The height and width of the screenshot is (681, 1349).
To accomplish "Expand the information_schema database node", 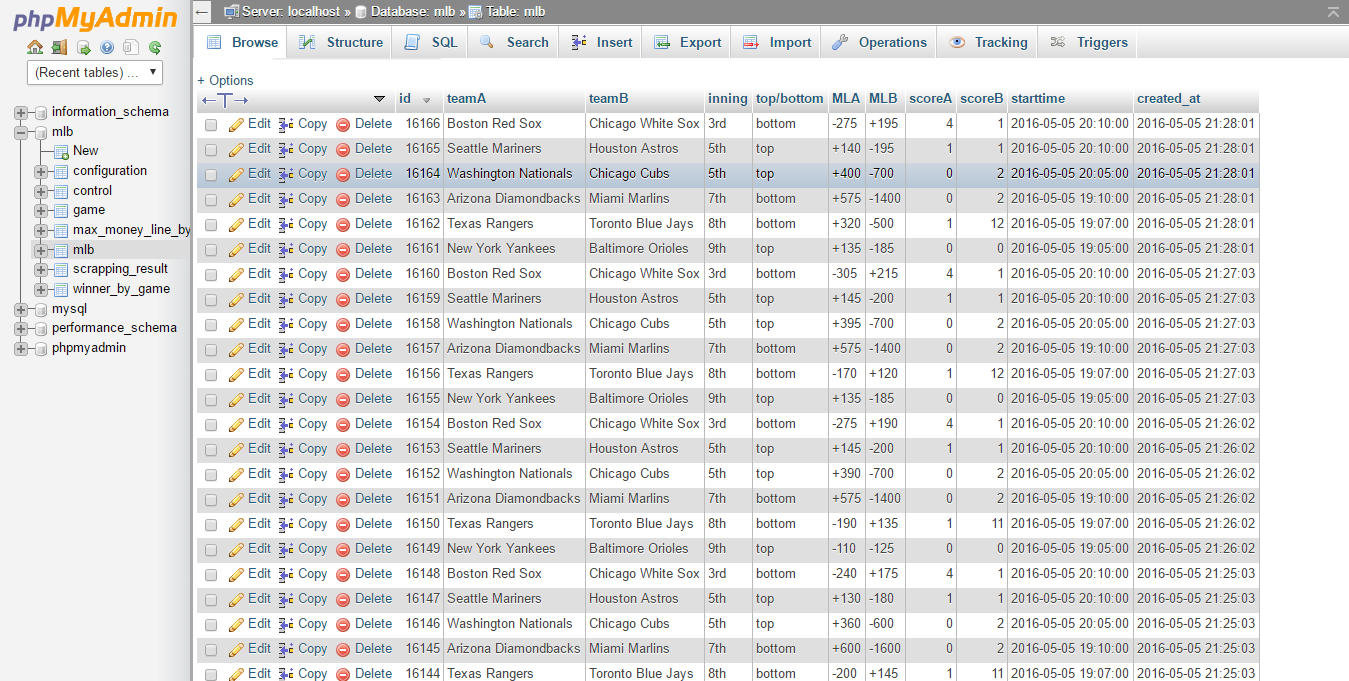I will (21, 112).
